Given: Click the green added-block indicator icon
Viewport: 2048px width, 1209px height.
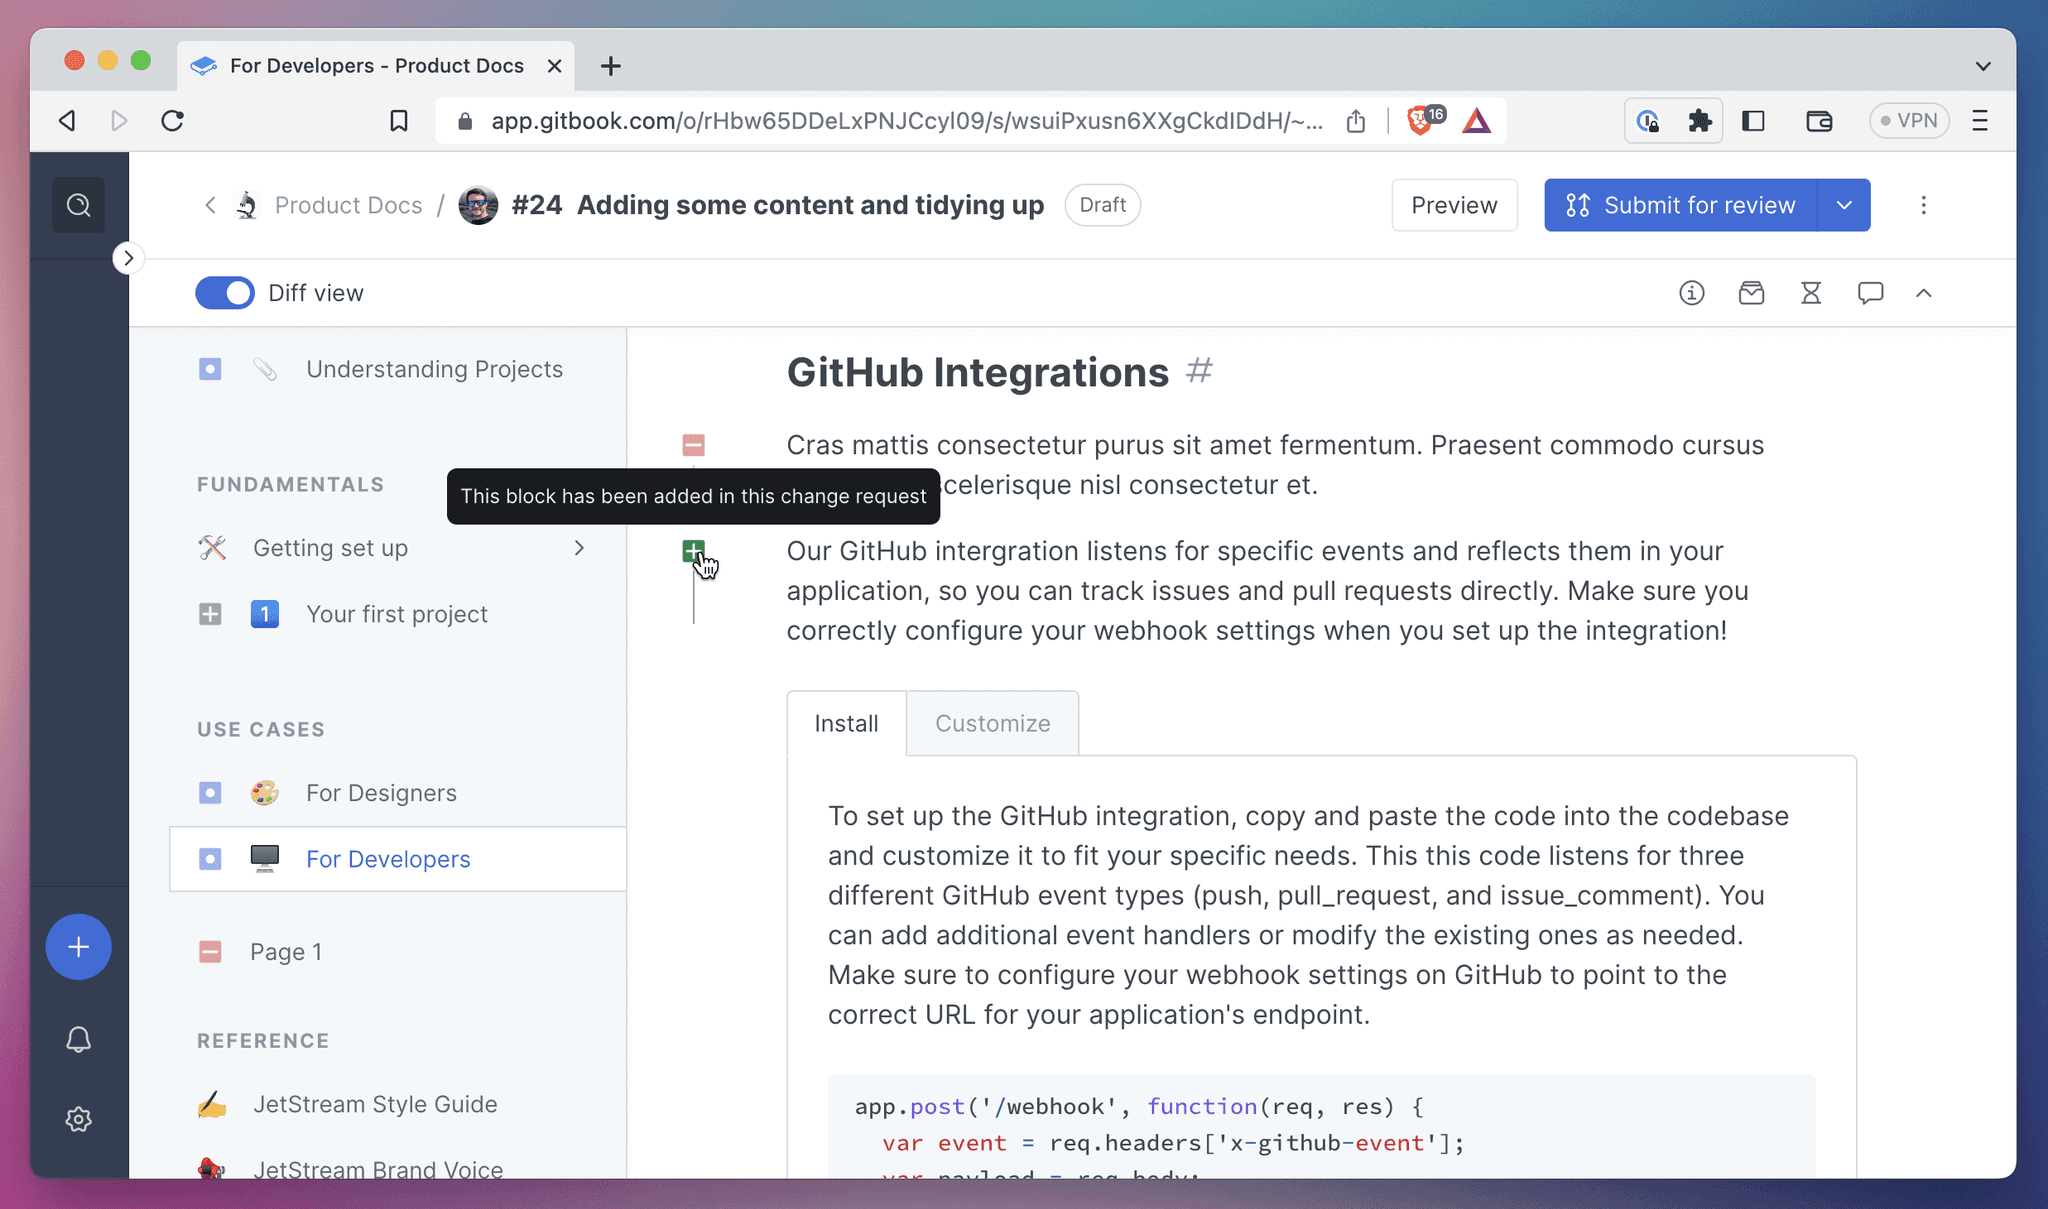Looking at the screenshot, I should (x=694, y=550).
